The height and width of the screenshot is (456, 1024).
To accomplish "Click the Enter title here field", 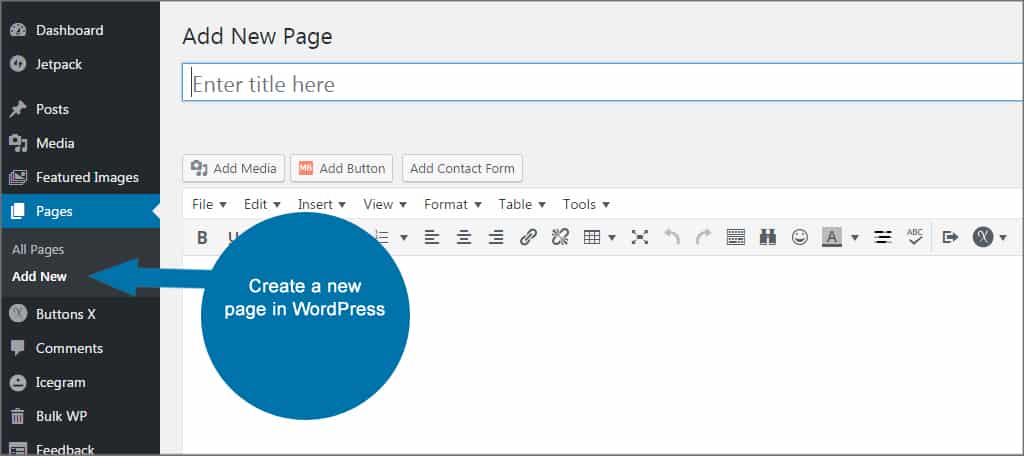I will click(x=602, y=83).
